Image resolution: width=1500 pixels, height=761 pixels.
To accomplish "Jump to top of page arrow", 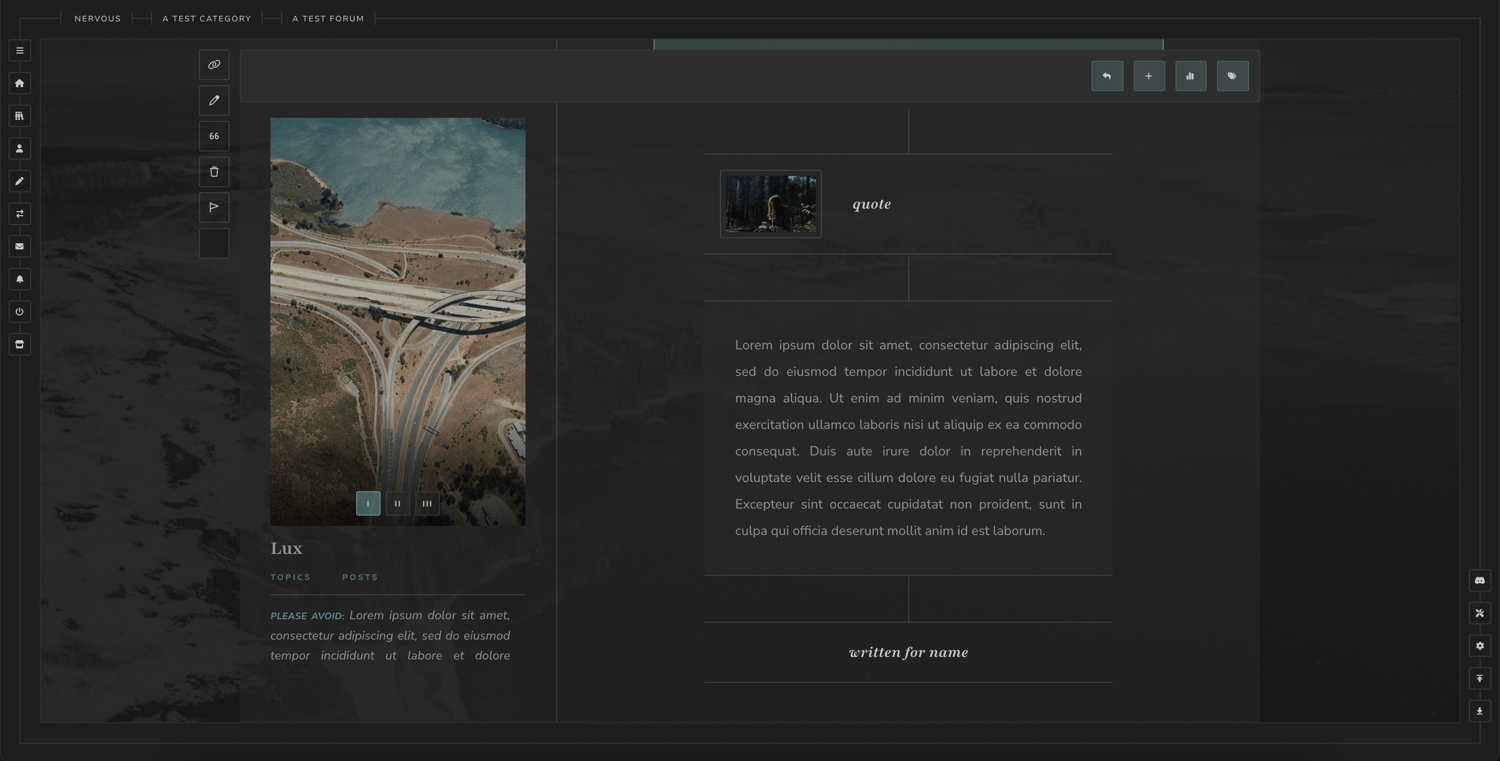I will click(1480, 678).
